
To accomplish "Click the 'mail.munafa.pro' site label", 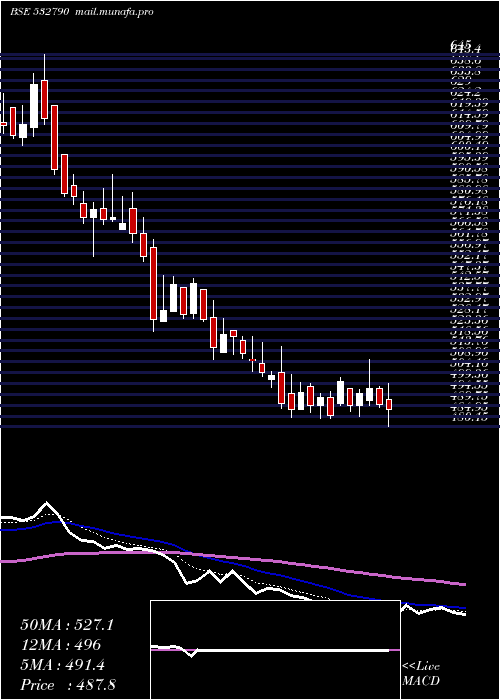I will coord(113,12).
